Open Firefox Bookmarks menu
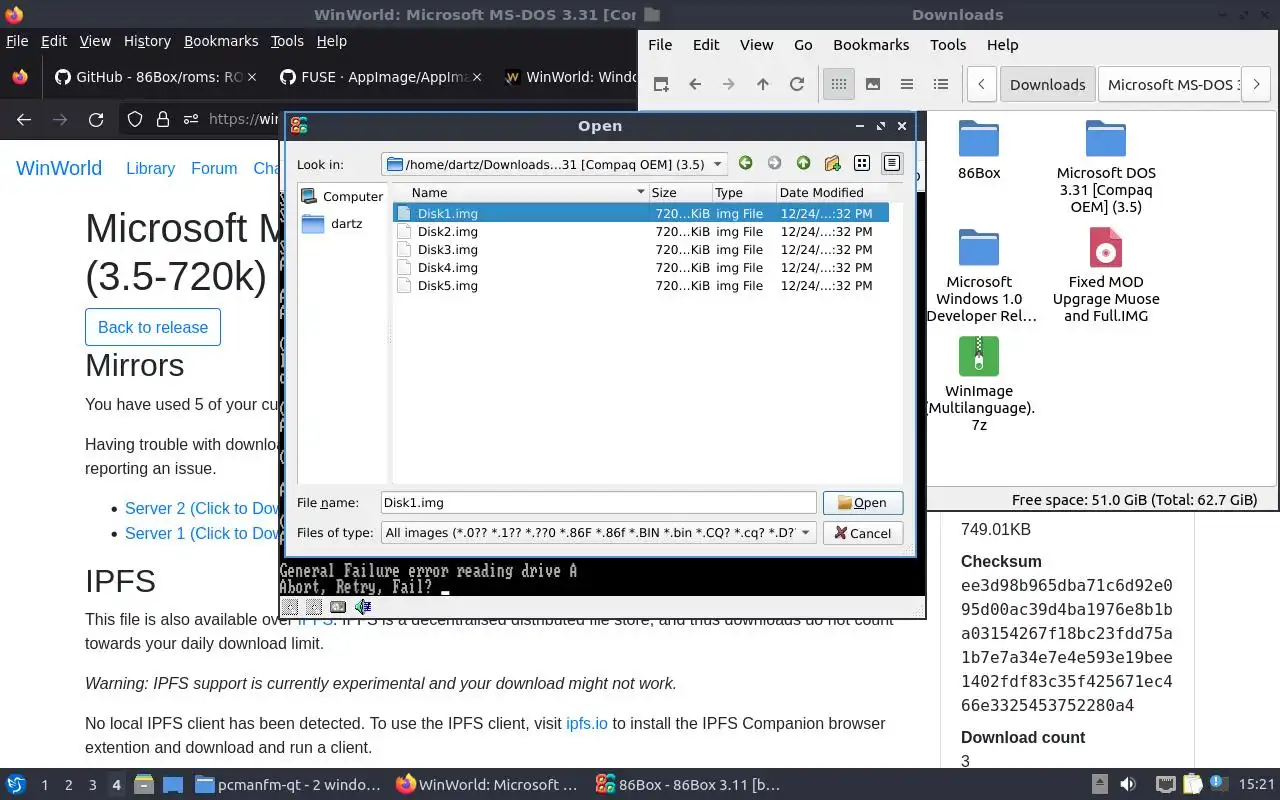This screenshot has height=800, width=1280. [221, 41]
